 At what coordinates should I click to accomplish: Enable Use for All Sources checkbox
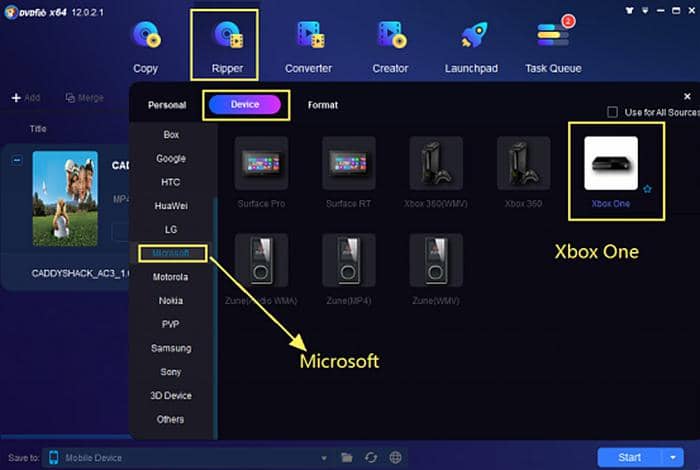coord(612,112)
